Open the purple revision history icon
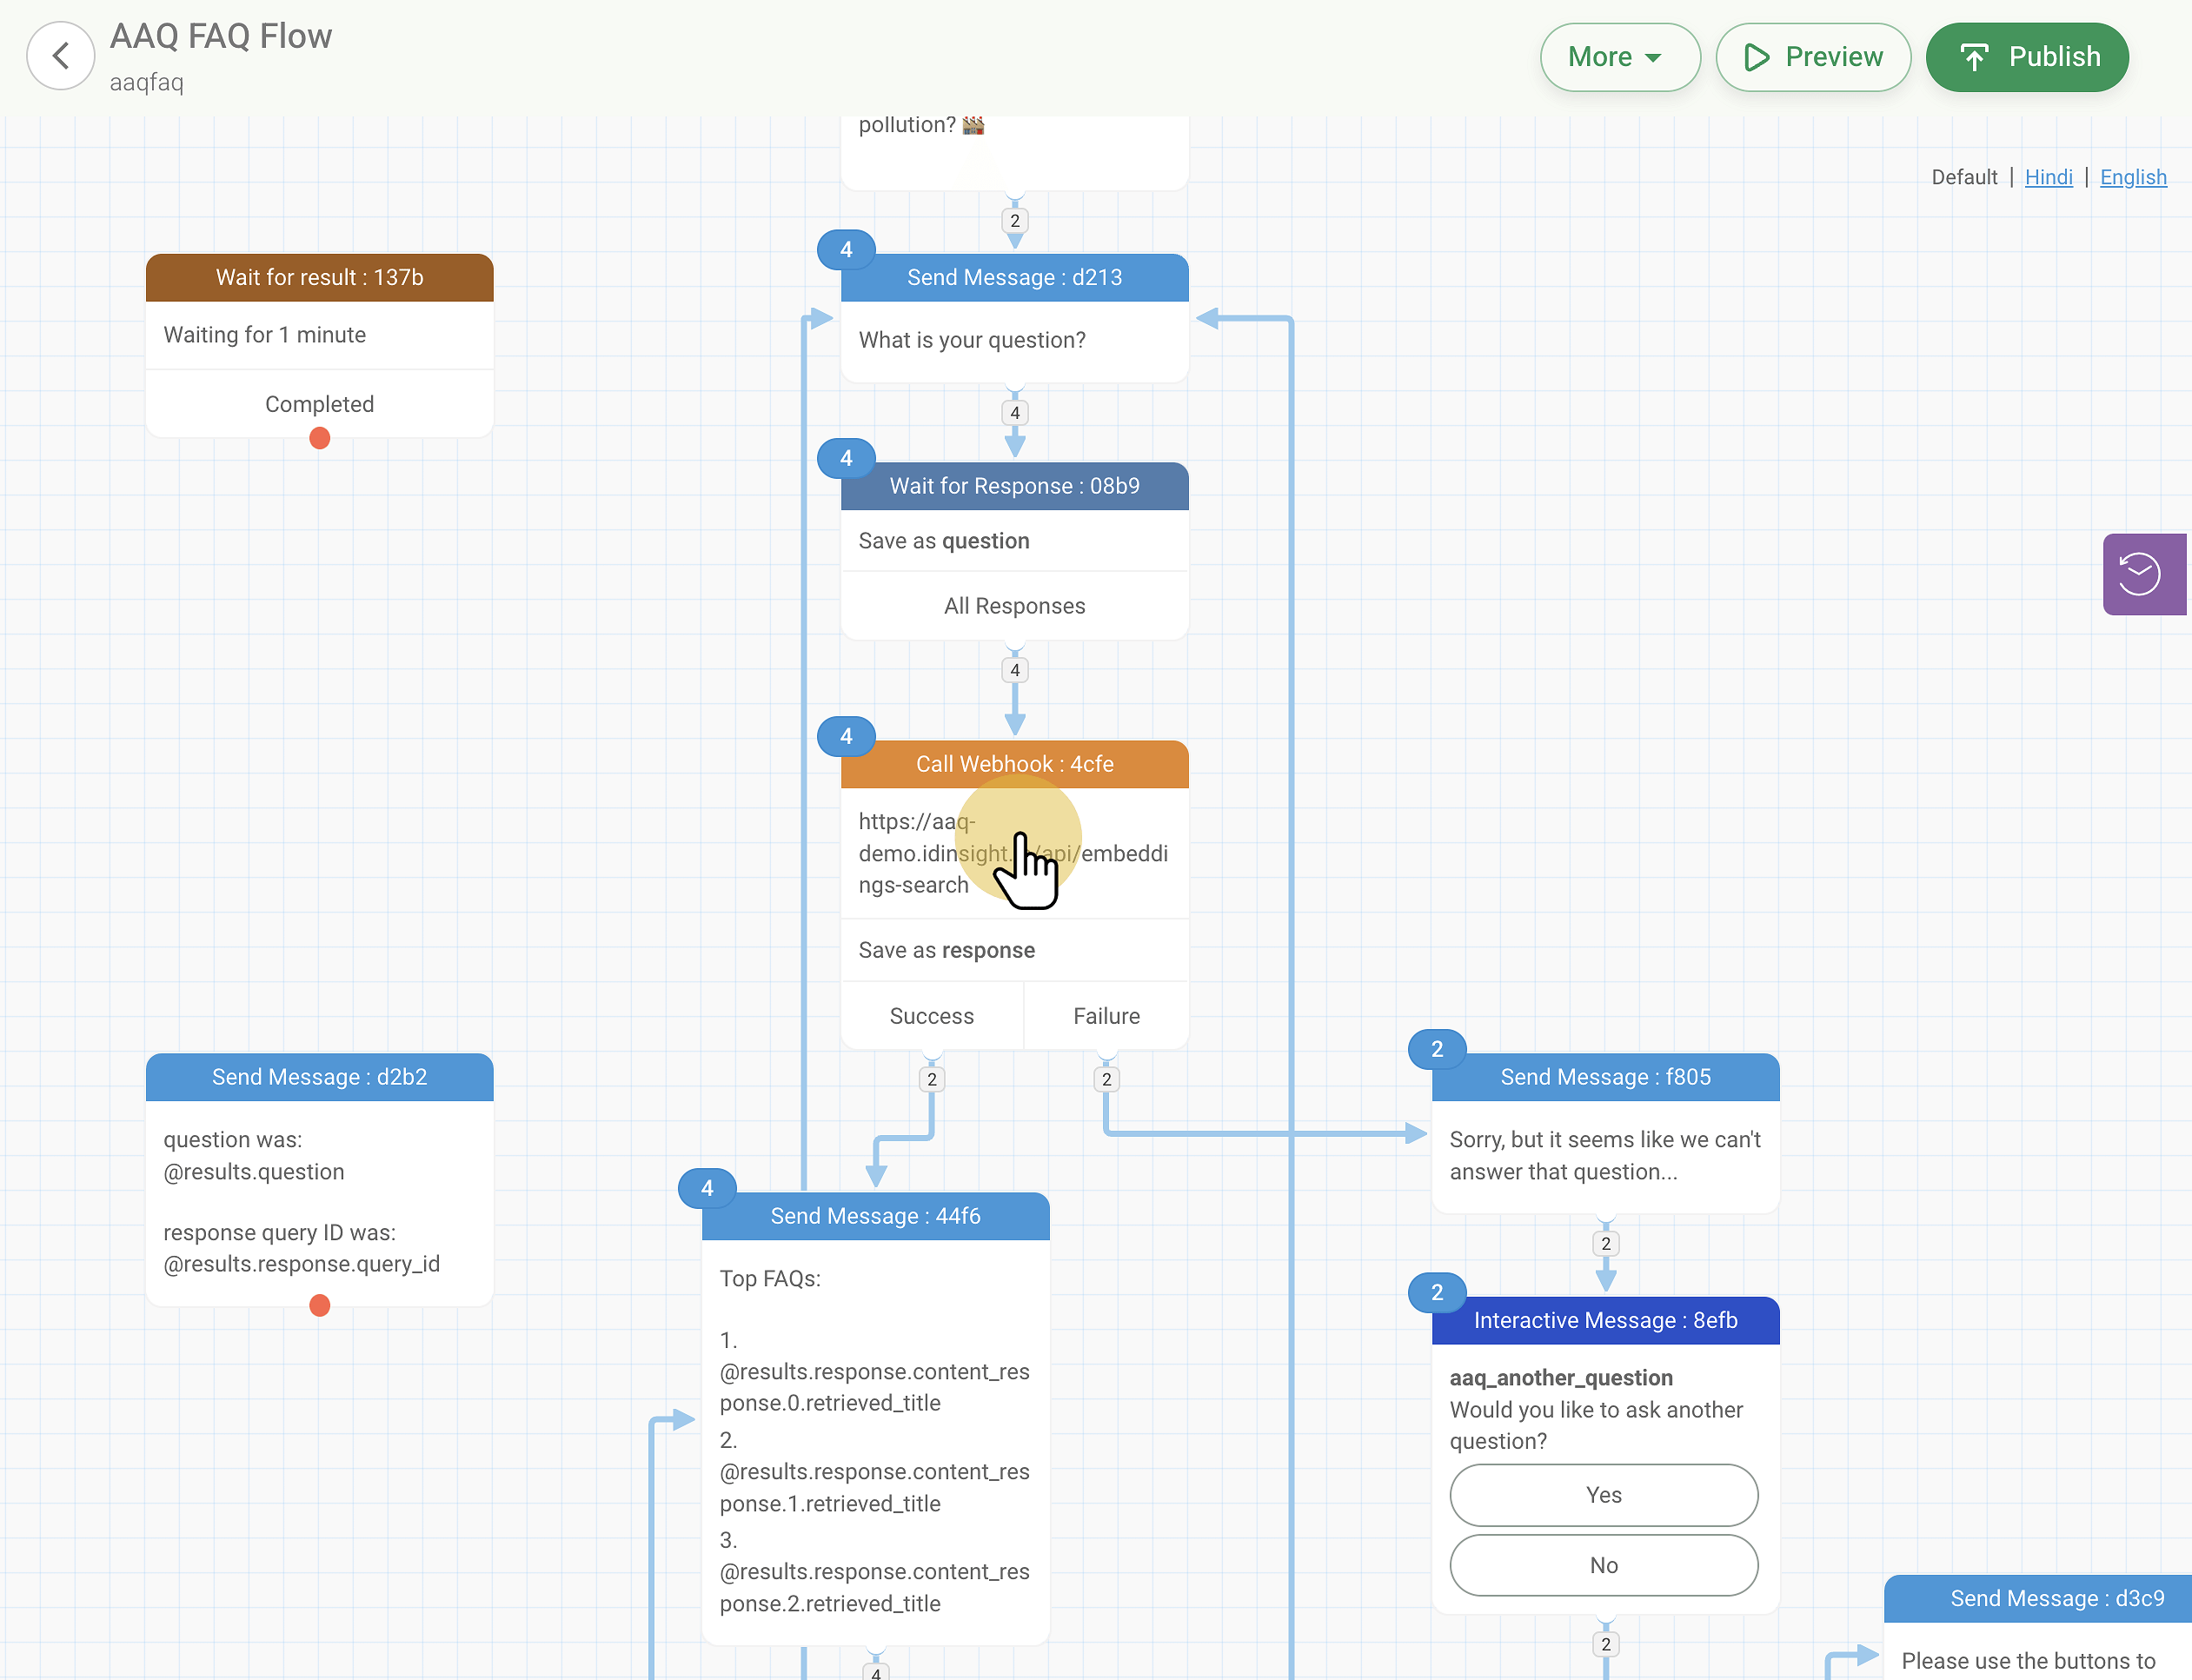2192x1680 pixels. click(2143, 574)
